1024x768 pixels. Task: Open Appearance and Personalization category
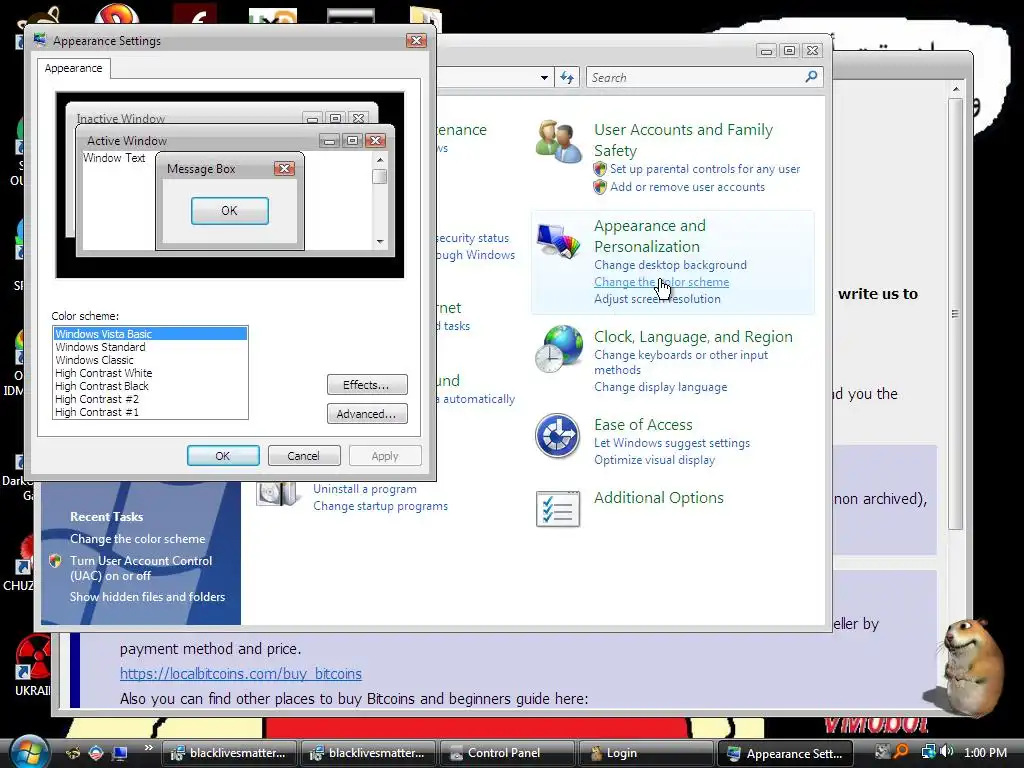pos(650,236)
